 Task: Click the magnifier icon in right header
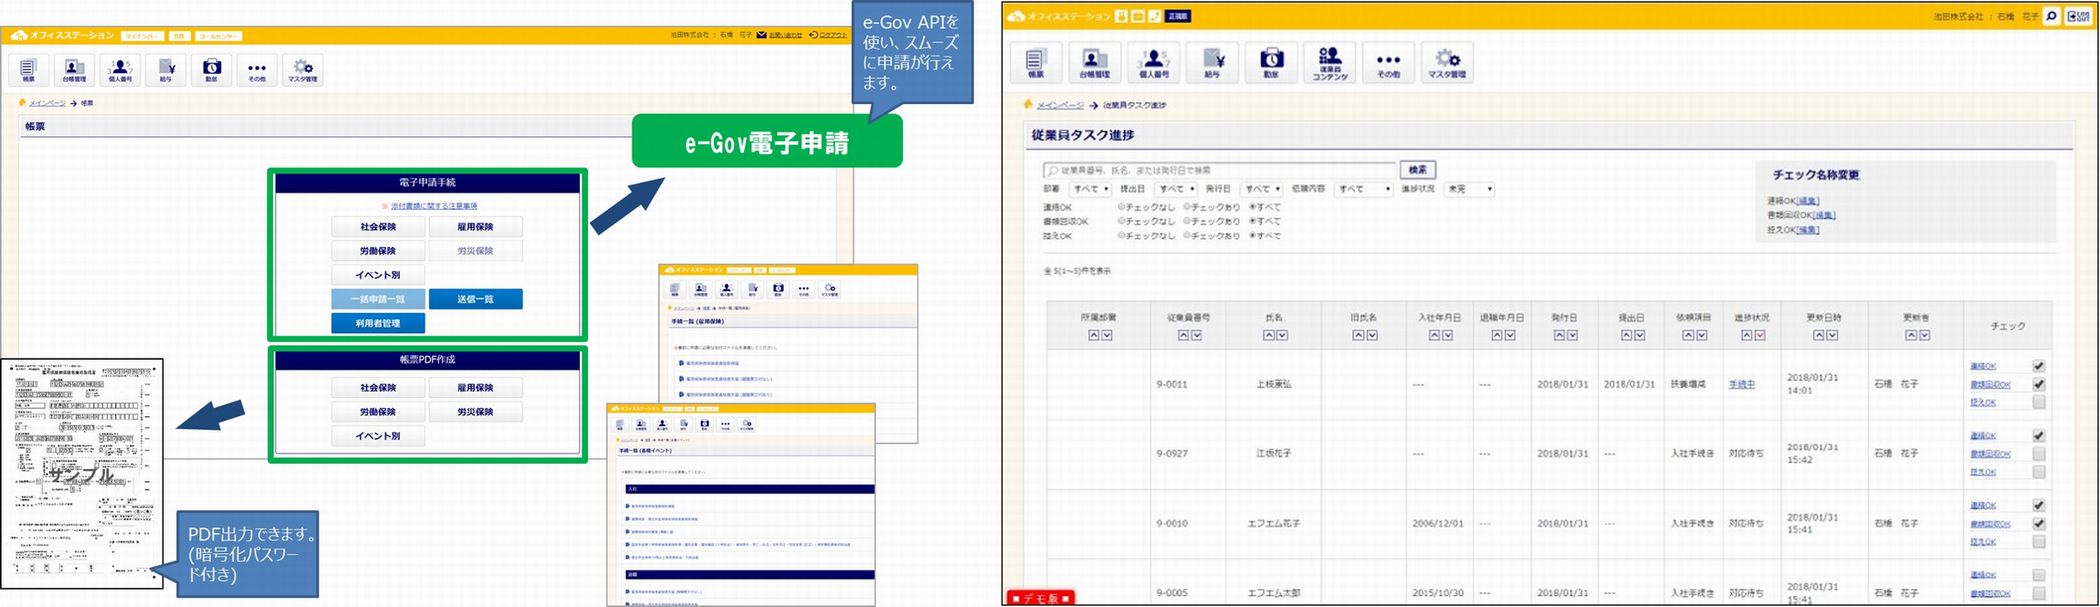click(x=2051, y=16)
